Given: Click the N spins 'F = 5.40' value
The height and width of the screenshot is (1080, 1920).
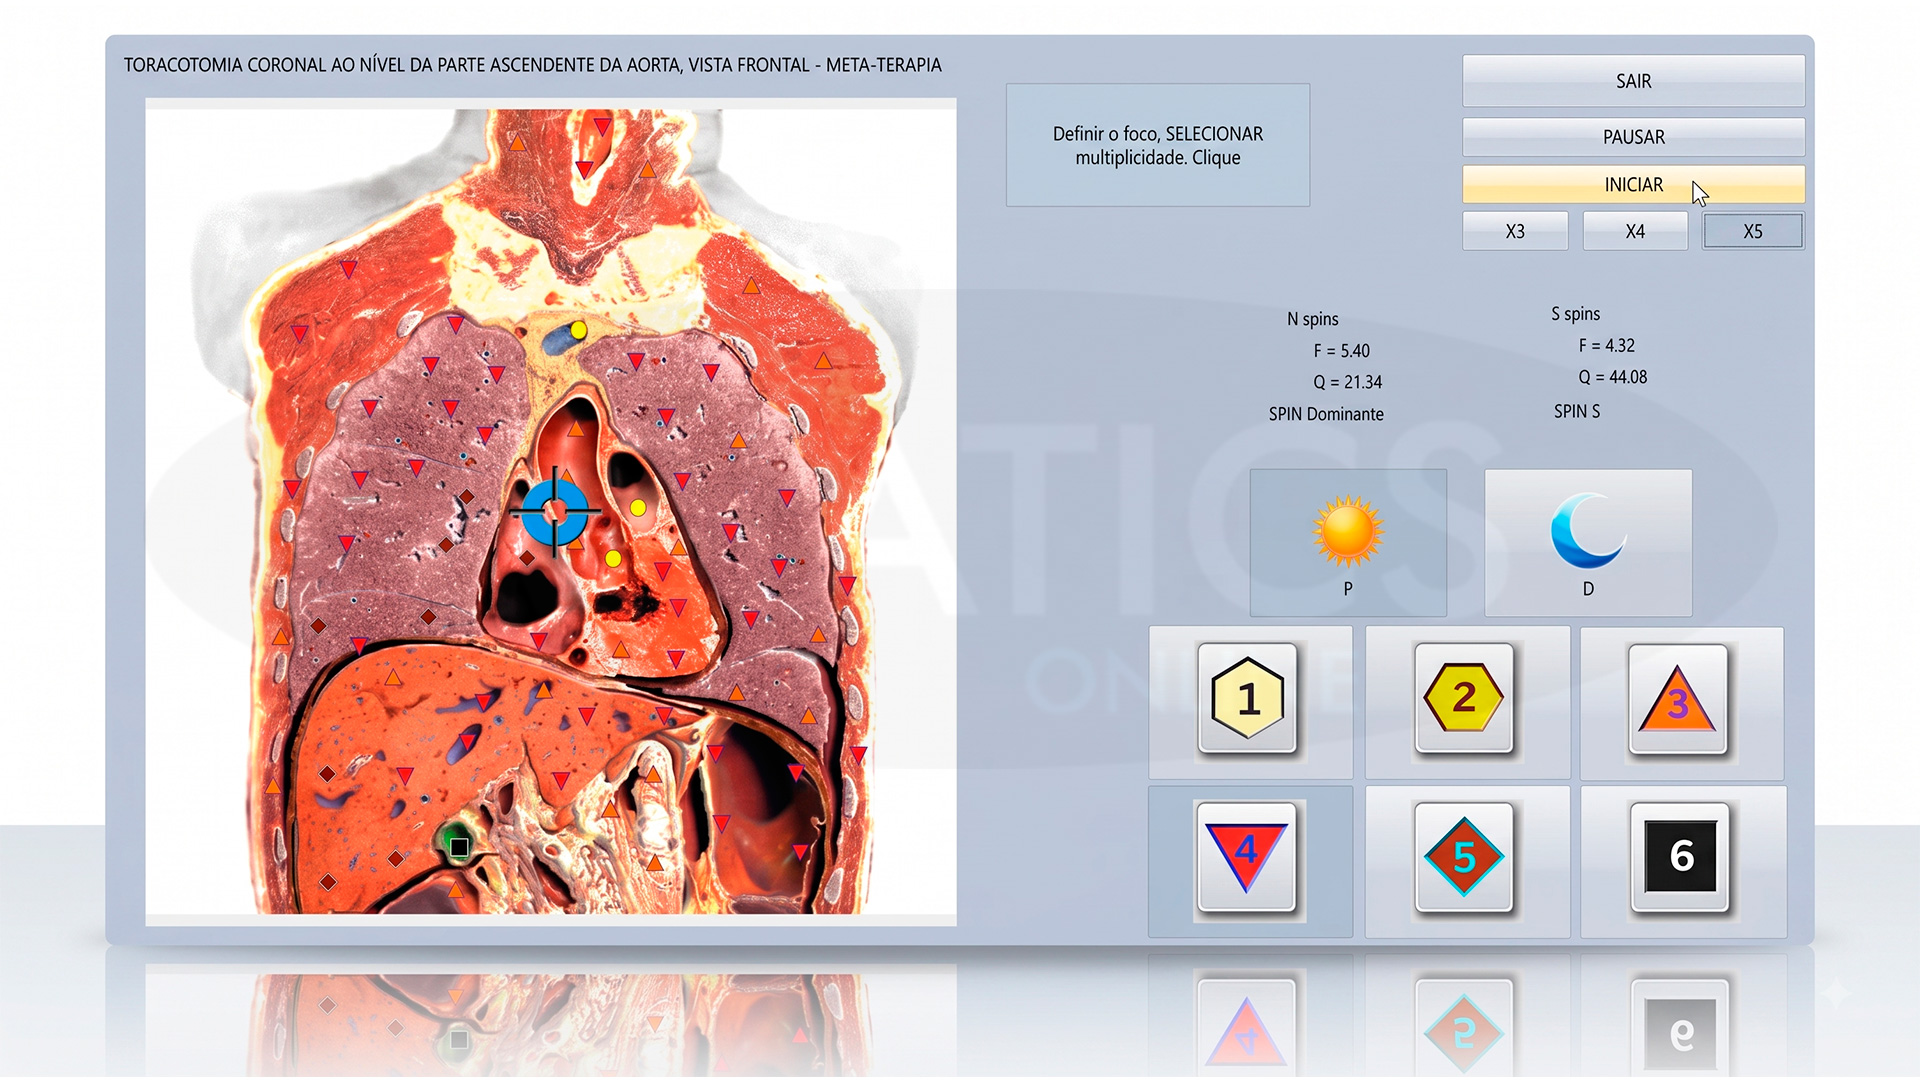Looking at the screenshot, I should 1341,351.
